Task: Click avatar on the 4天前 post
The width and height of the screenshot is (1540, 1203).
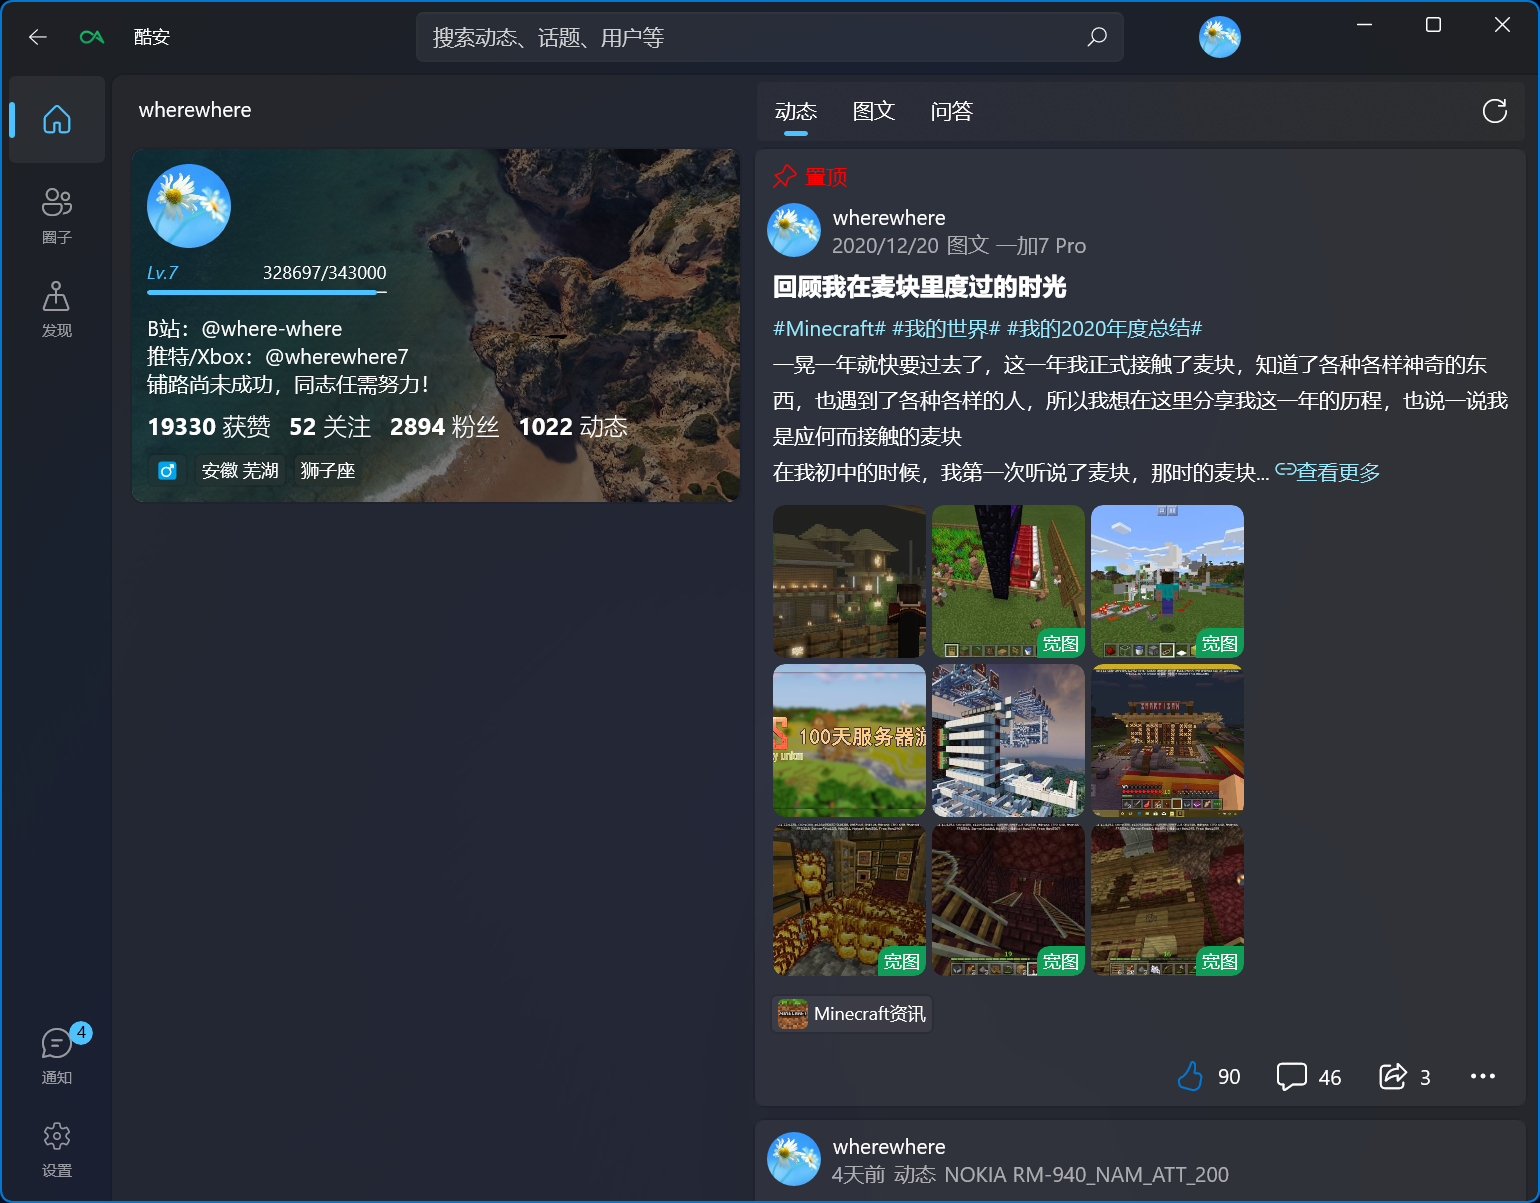Action: (794, 1159)
